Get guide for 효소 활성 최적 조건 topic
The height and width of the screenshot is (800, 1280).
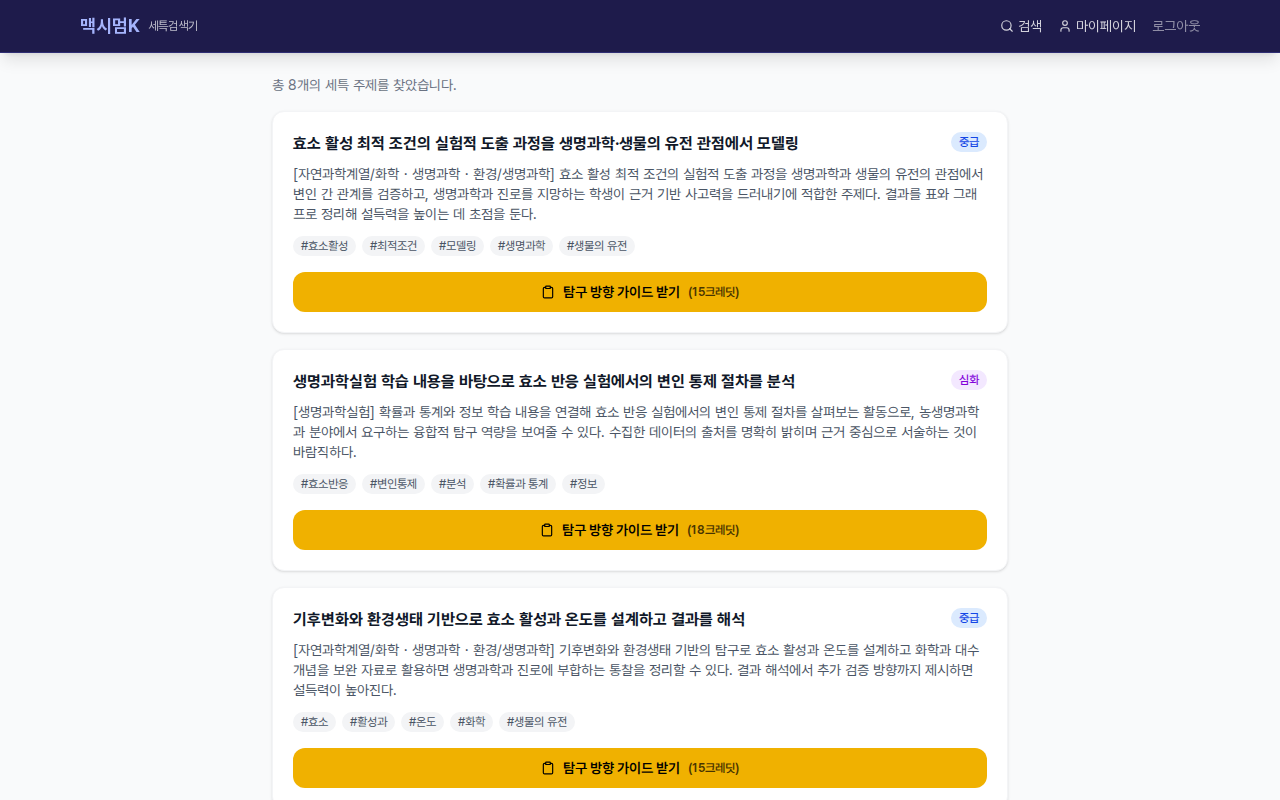pyautogui.click(x=640, y=292)
